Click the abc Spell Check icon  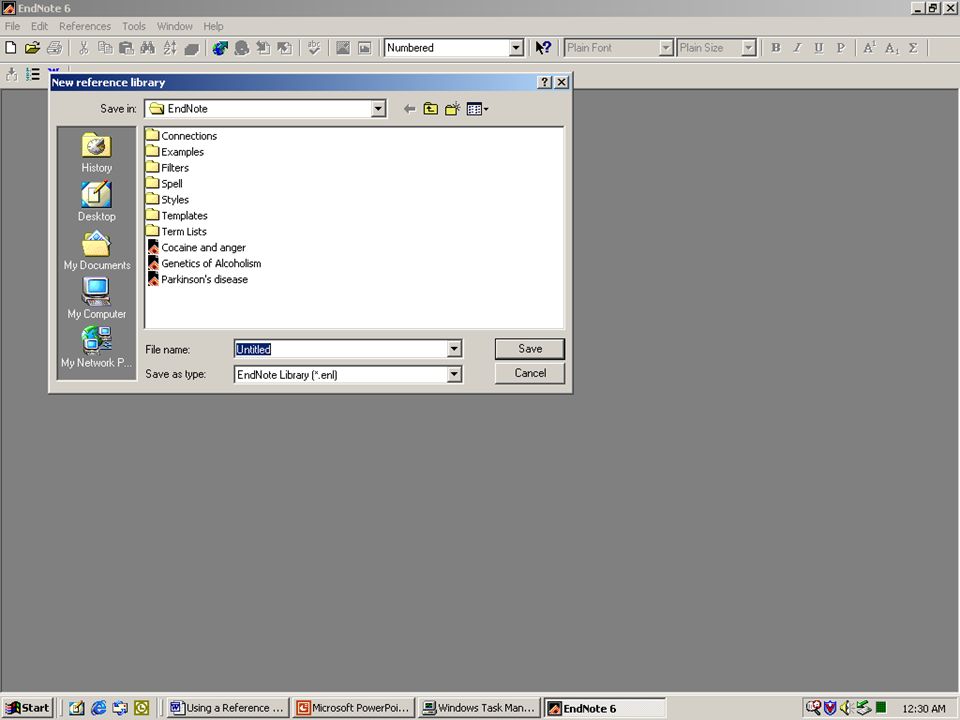coord(314,48)
